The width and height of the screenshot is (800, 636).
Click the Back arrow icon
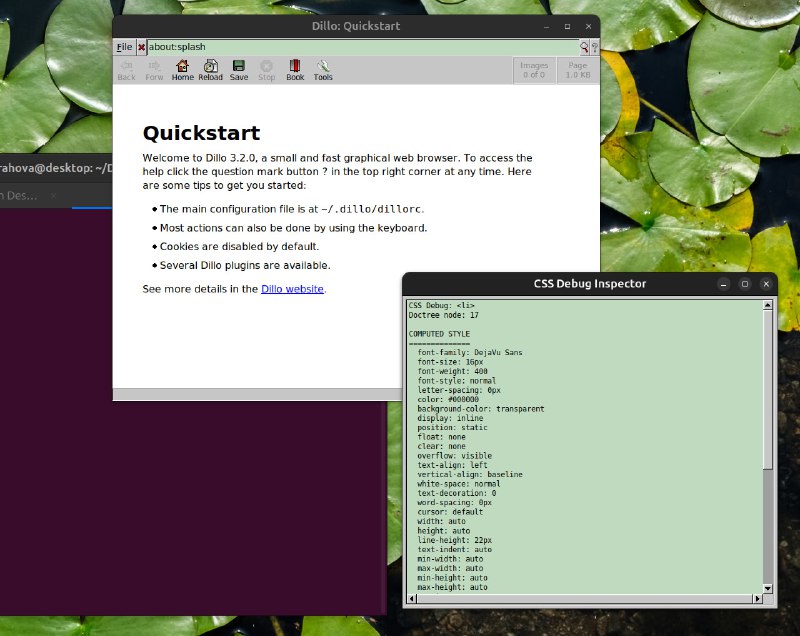[126, 69]
